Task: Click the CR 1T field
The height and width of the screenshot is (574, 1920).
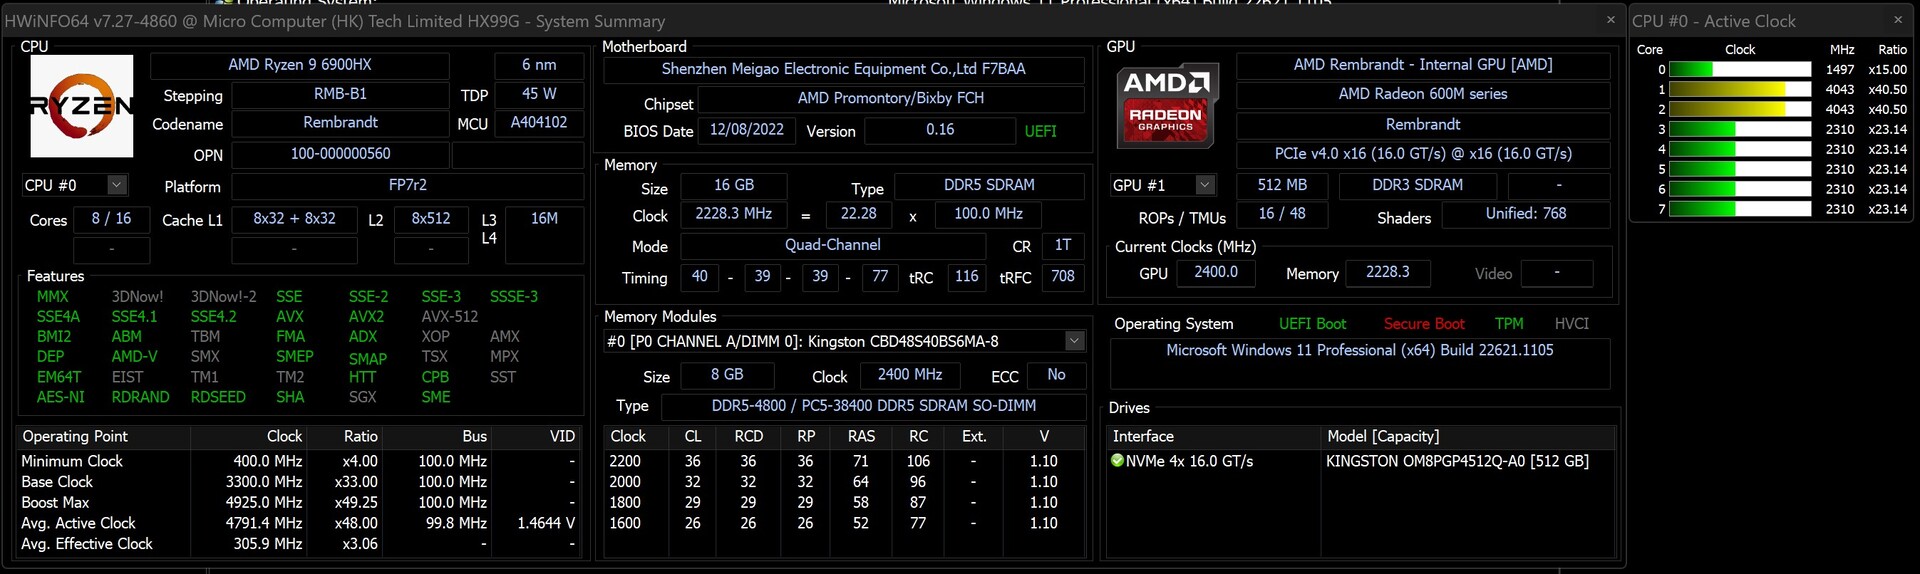Action: click(1062, 245)
